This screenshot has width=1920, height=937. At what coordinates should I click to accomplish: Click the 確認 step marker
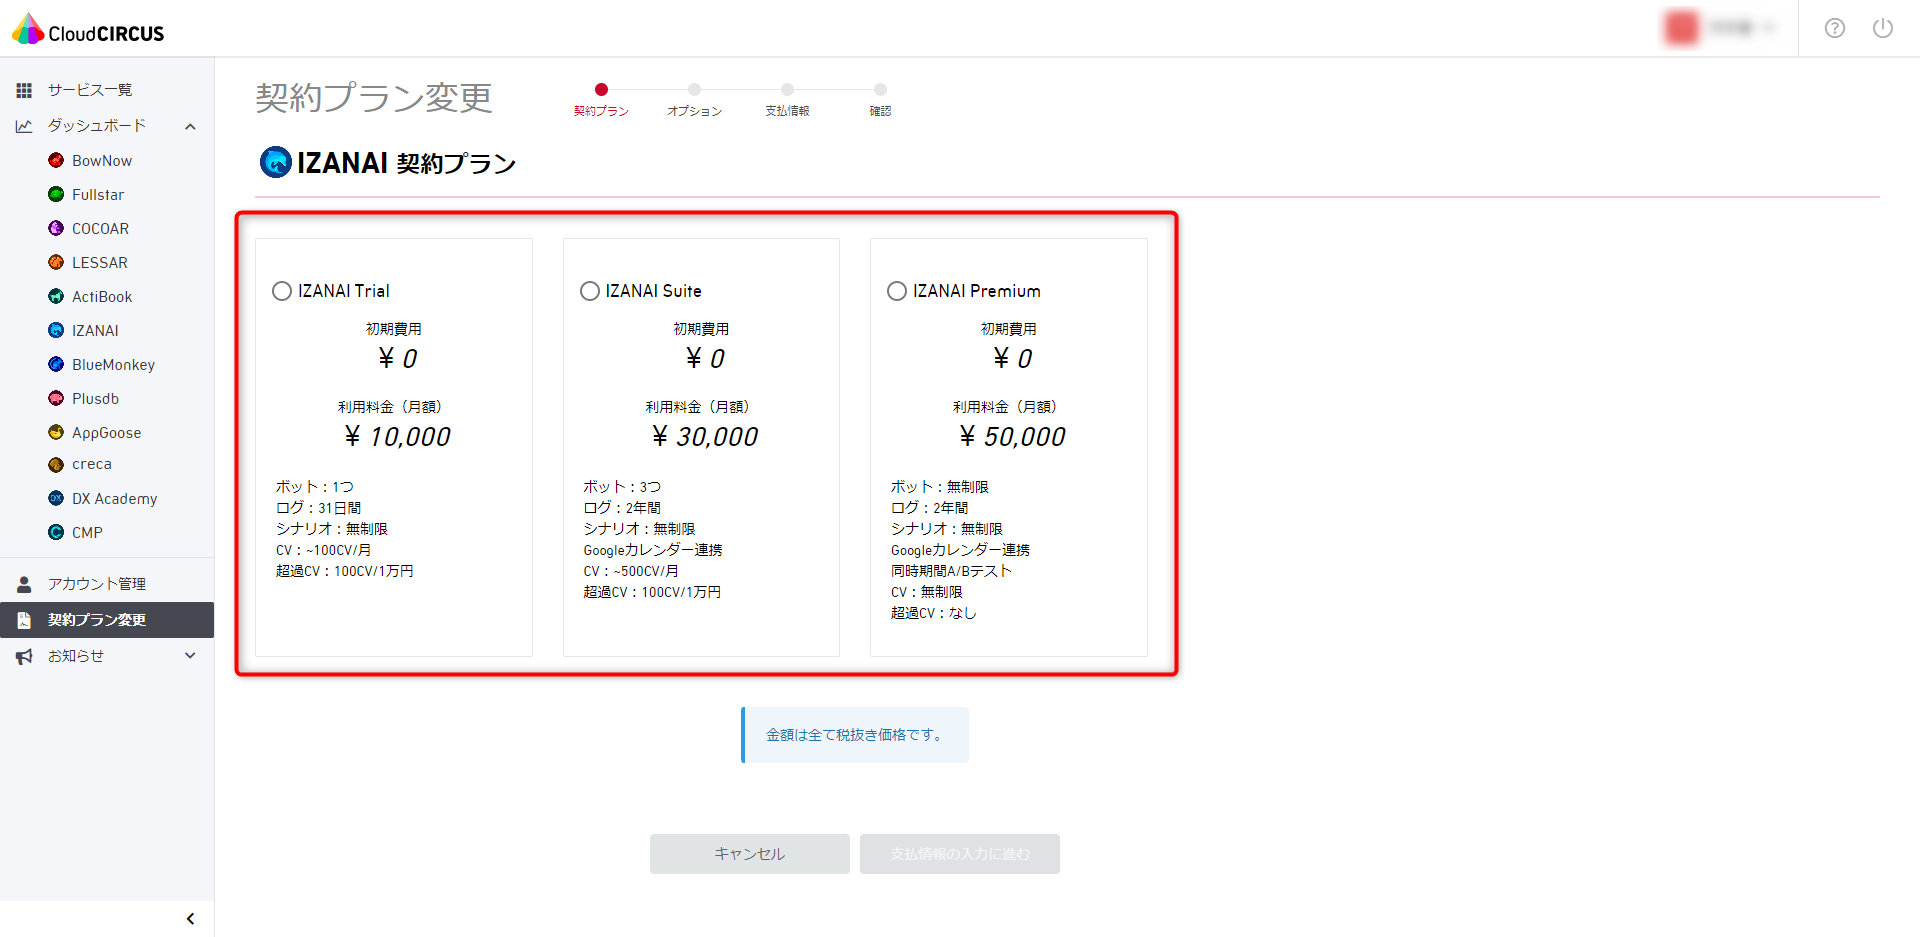click(880, 90)
